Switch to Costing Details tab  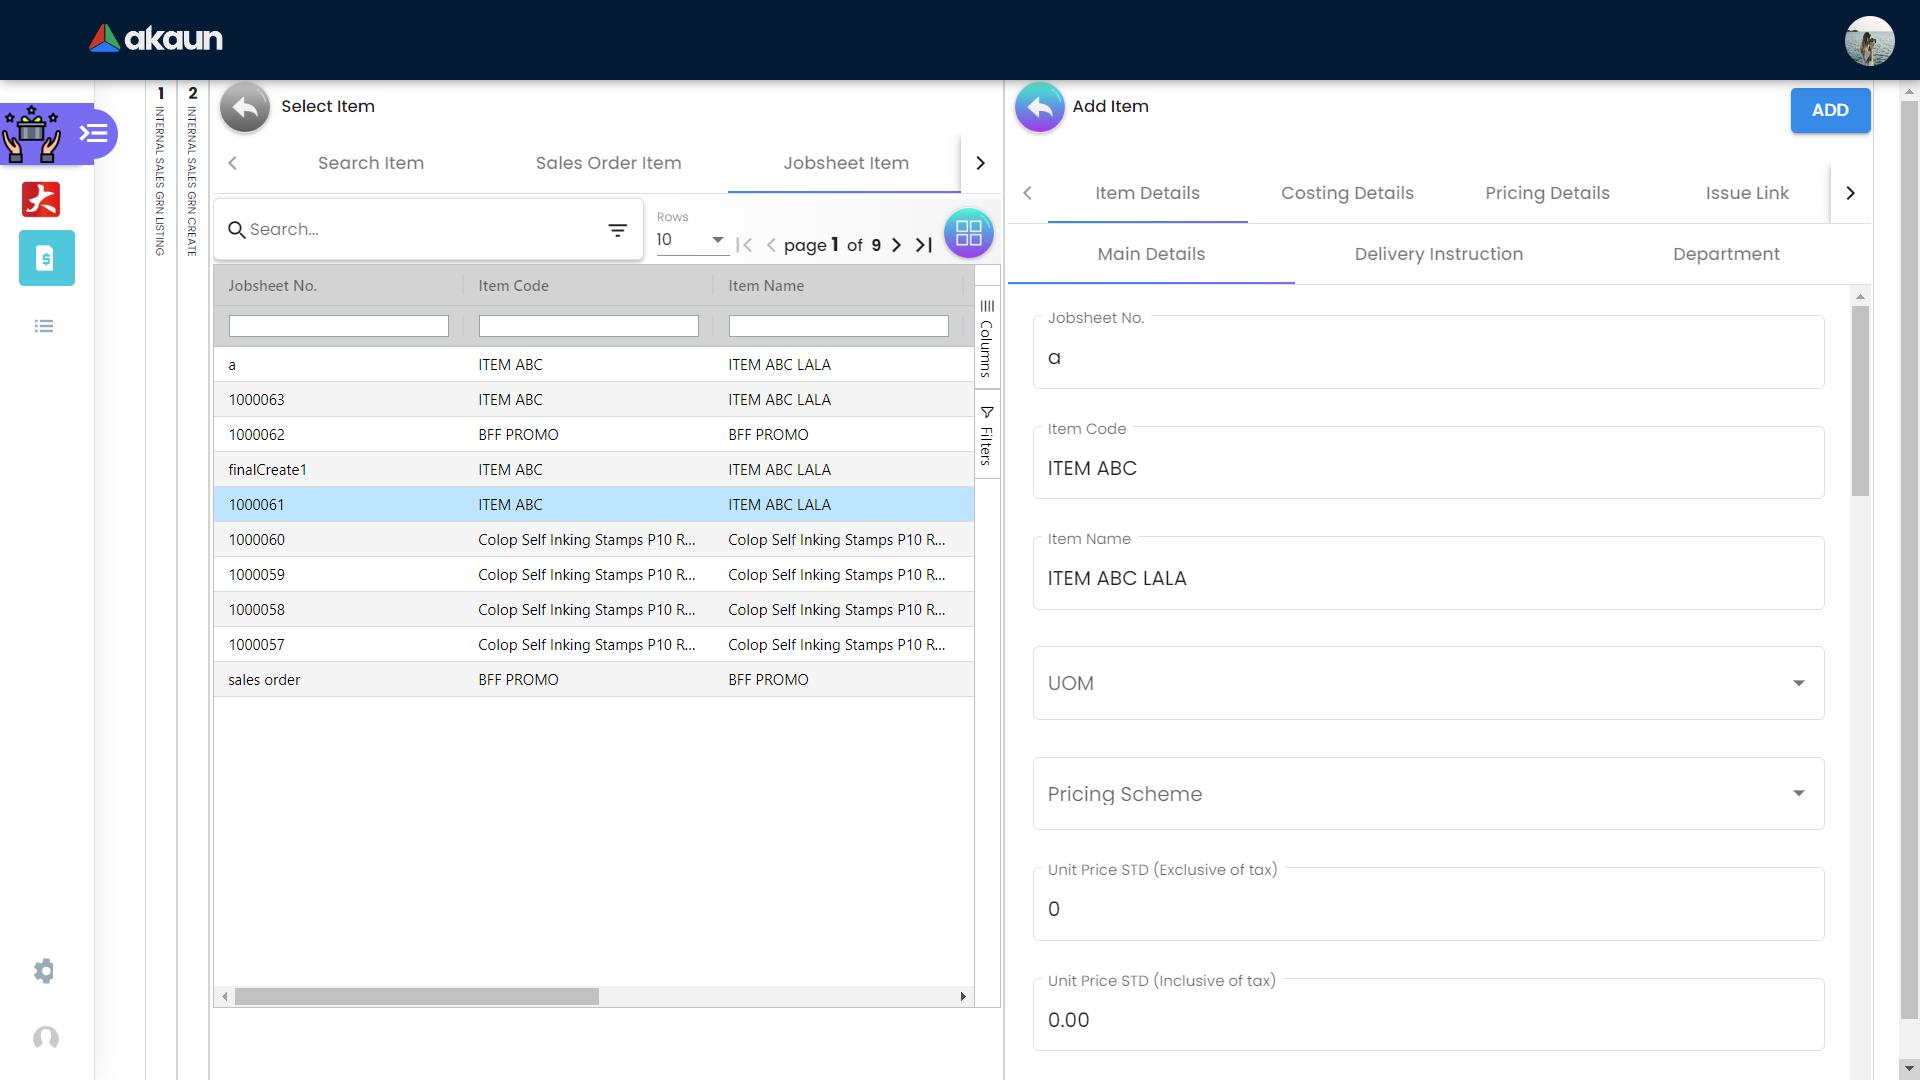click(1347, 193)
